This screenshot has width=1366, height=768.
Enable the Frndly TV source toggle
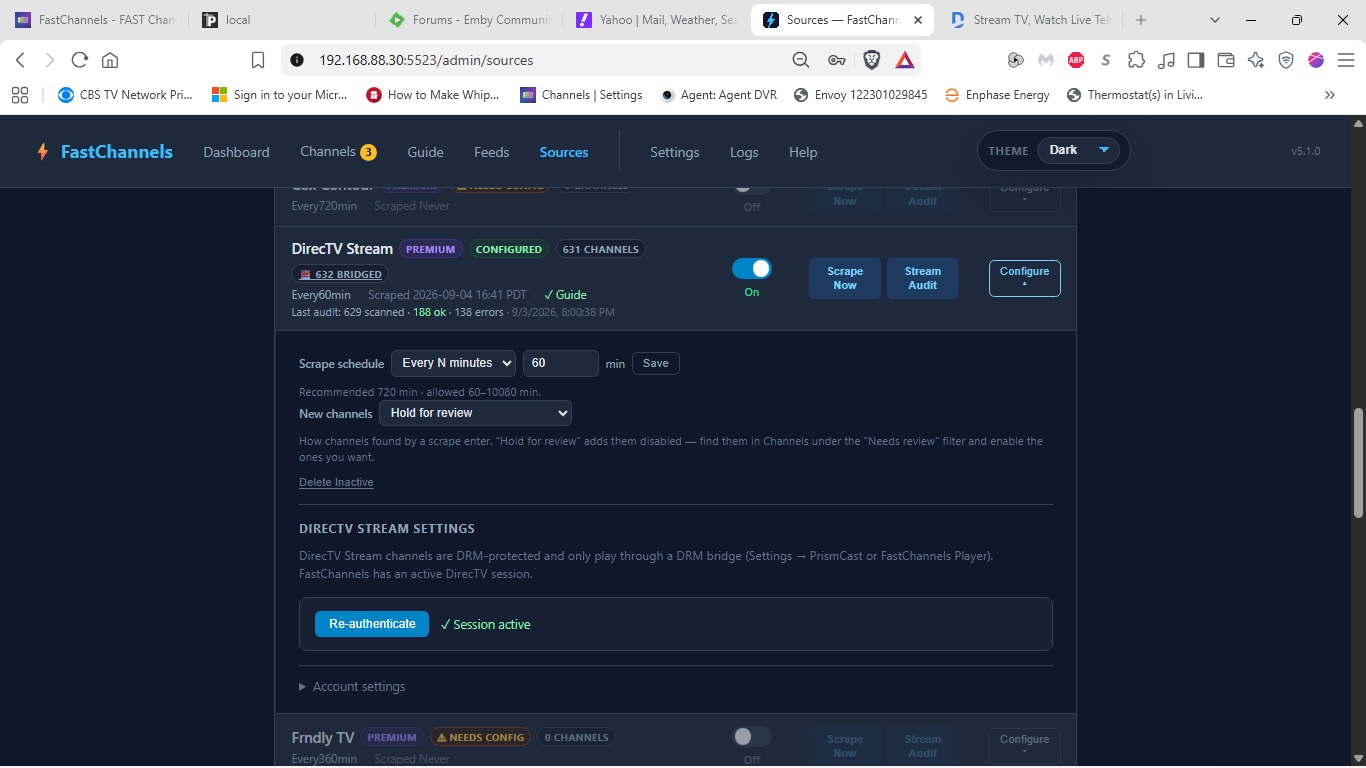pyautogui.click(x=752, y=737)
